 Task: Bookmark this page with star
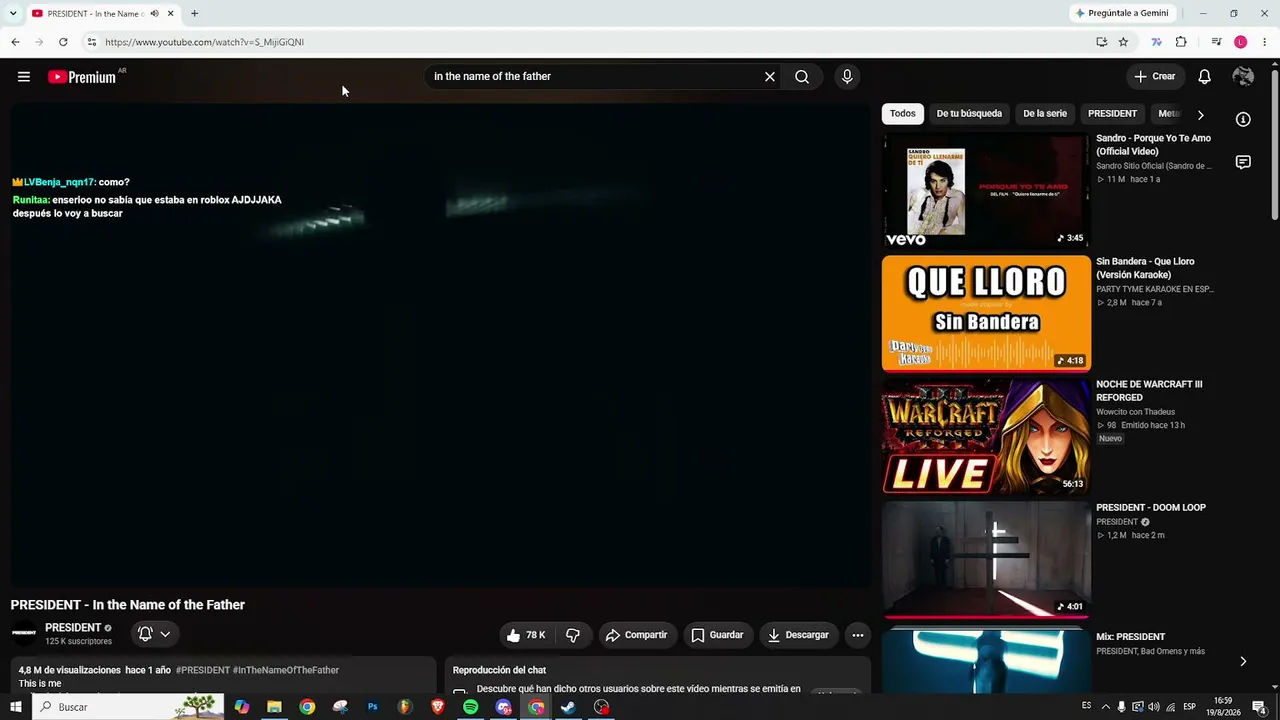click(x=1123, y=42)
